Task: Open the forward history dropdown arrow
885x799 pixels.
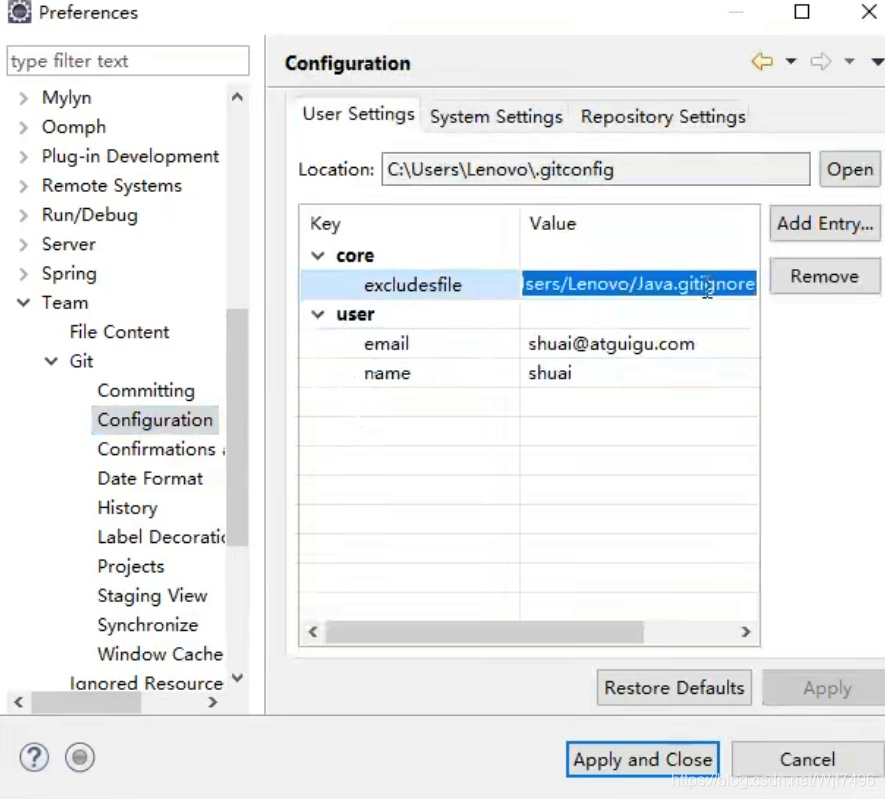Action: pyautogui.click(x=849, y=61)
